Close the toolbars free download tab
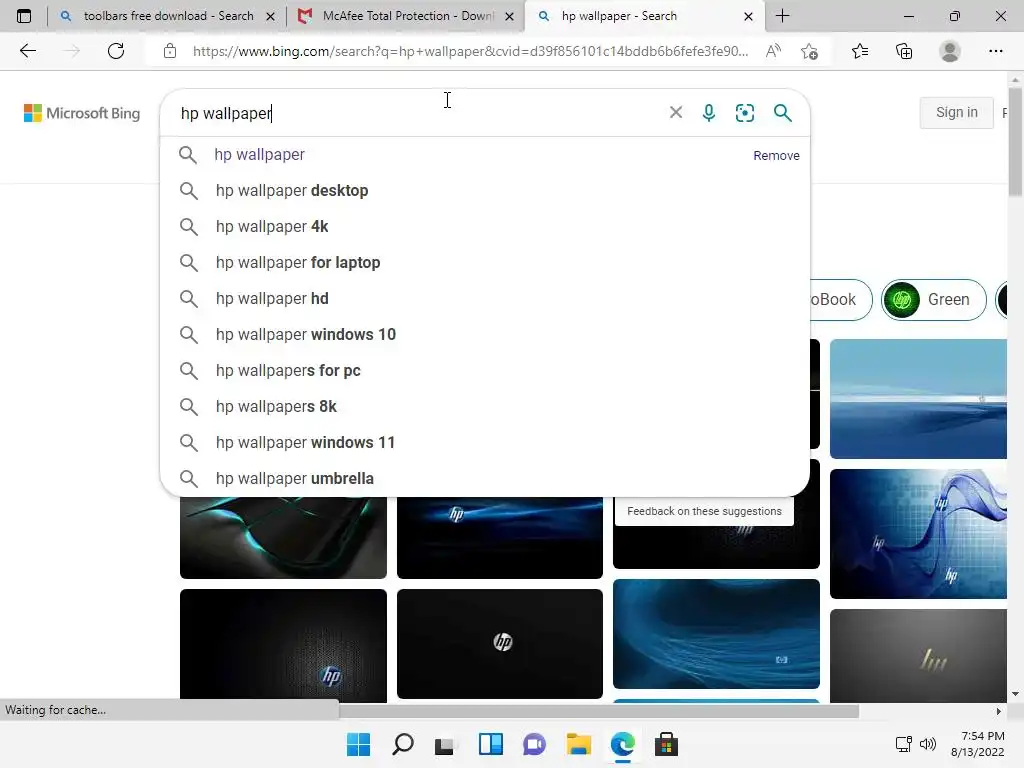The height and width of the screenshot is (768, 1024). [x=270, y=16]
